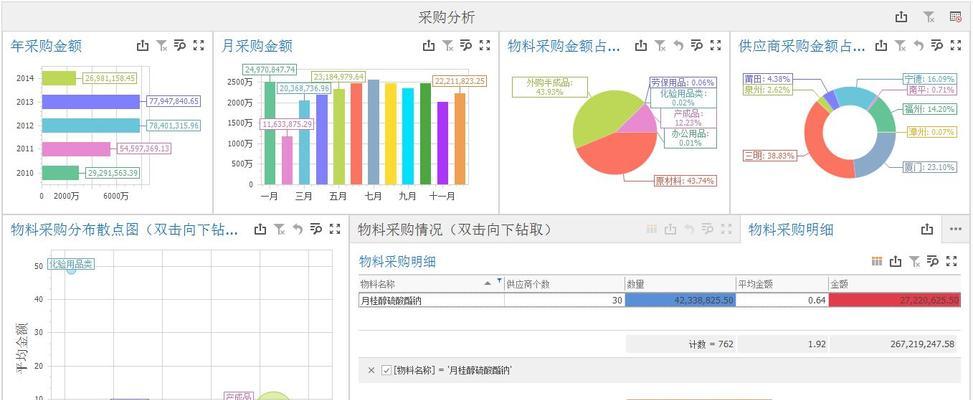Inspect data icon on 月采购金额 panel

(466, 45)
